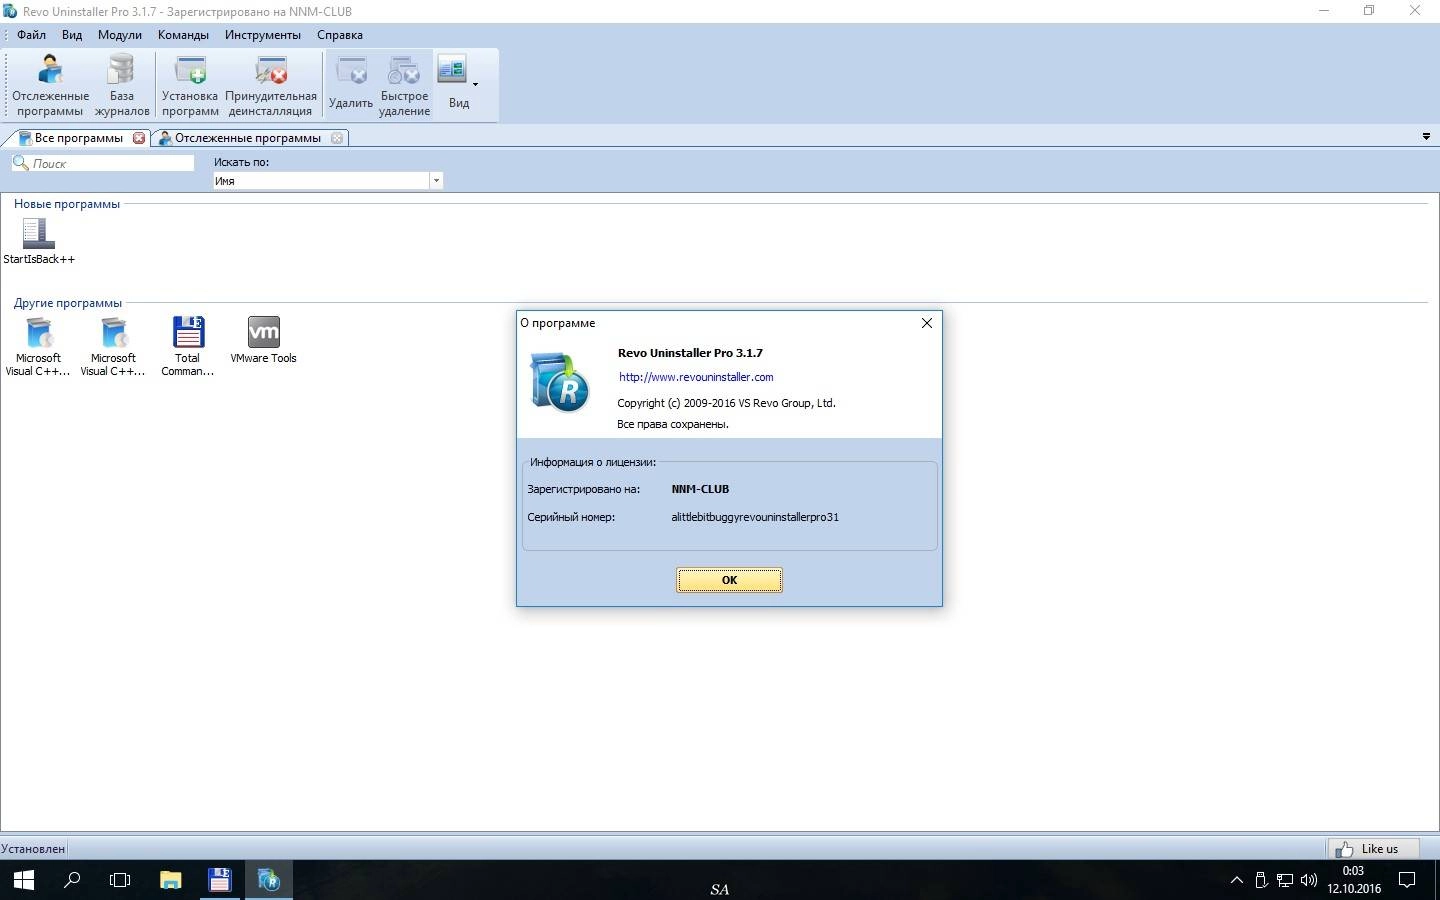1440x900 pixels.
Task: Show hidden tray icons
Action: tap(1237, 880)
